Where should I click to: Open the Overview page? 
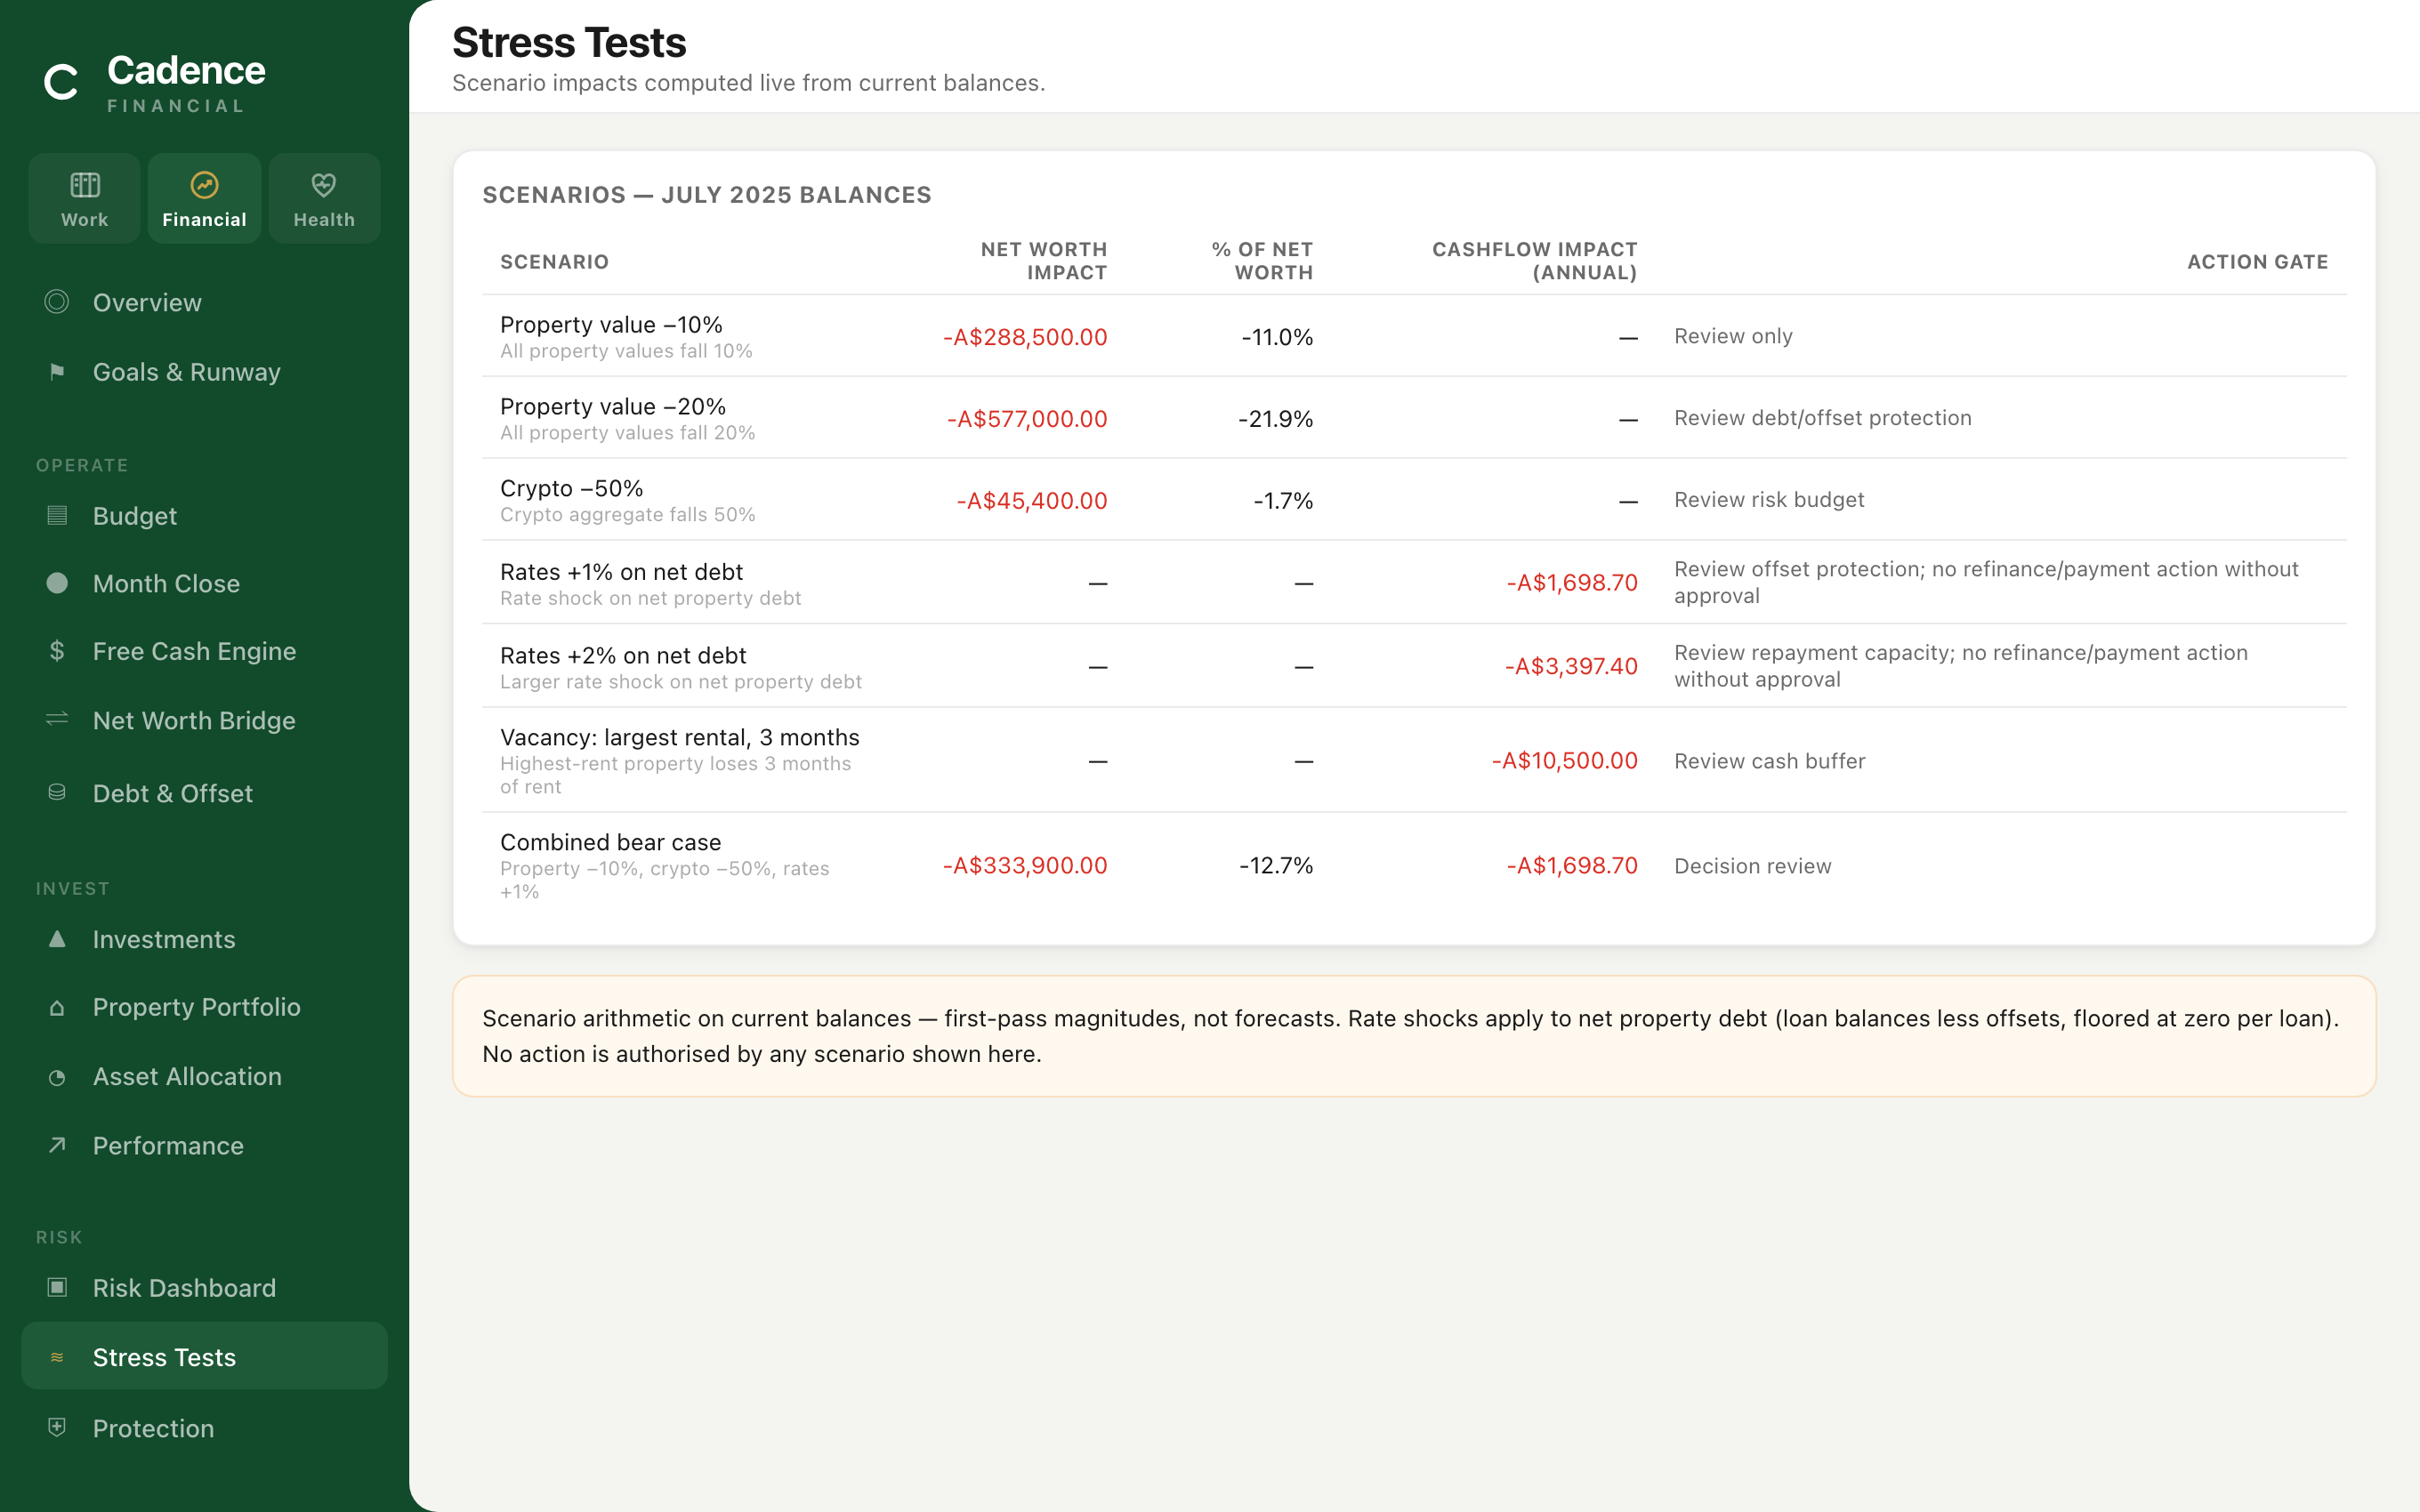(204, 302)
